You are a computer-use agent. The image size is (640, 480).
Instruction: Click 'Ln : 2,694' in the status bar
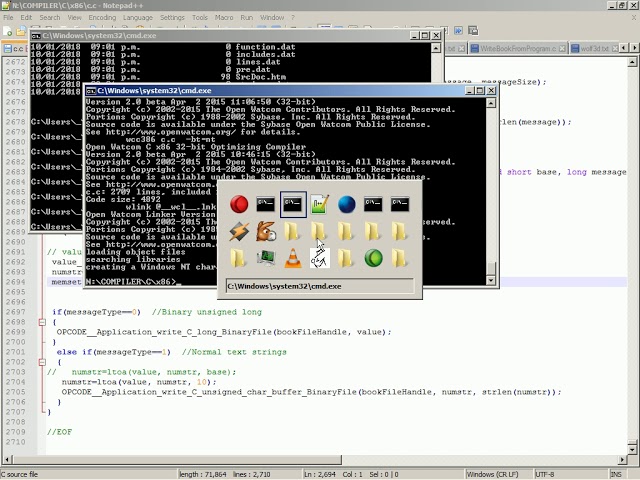pos(320,474)
